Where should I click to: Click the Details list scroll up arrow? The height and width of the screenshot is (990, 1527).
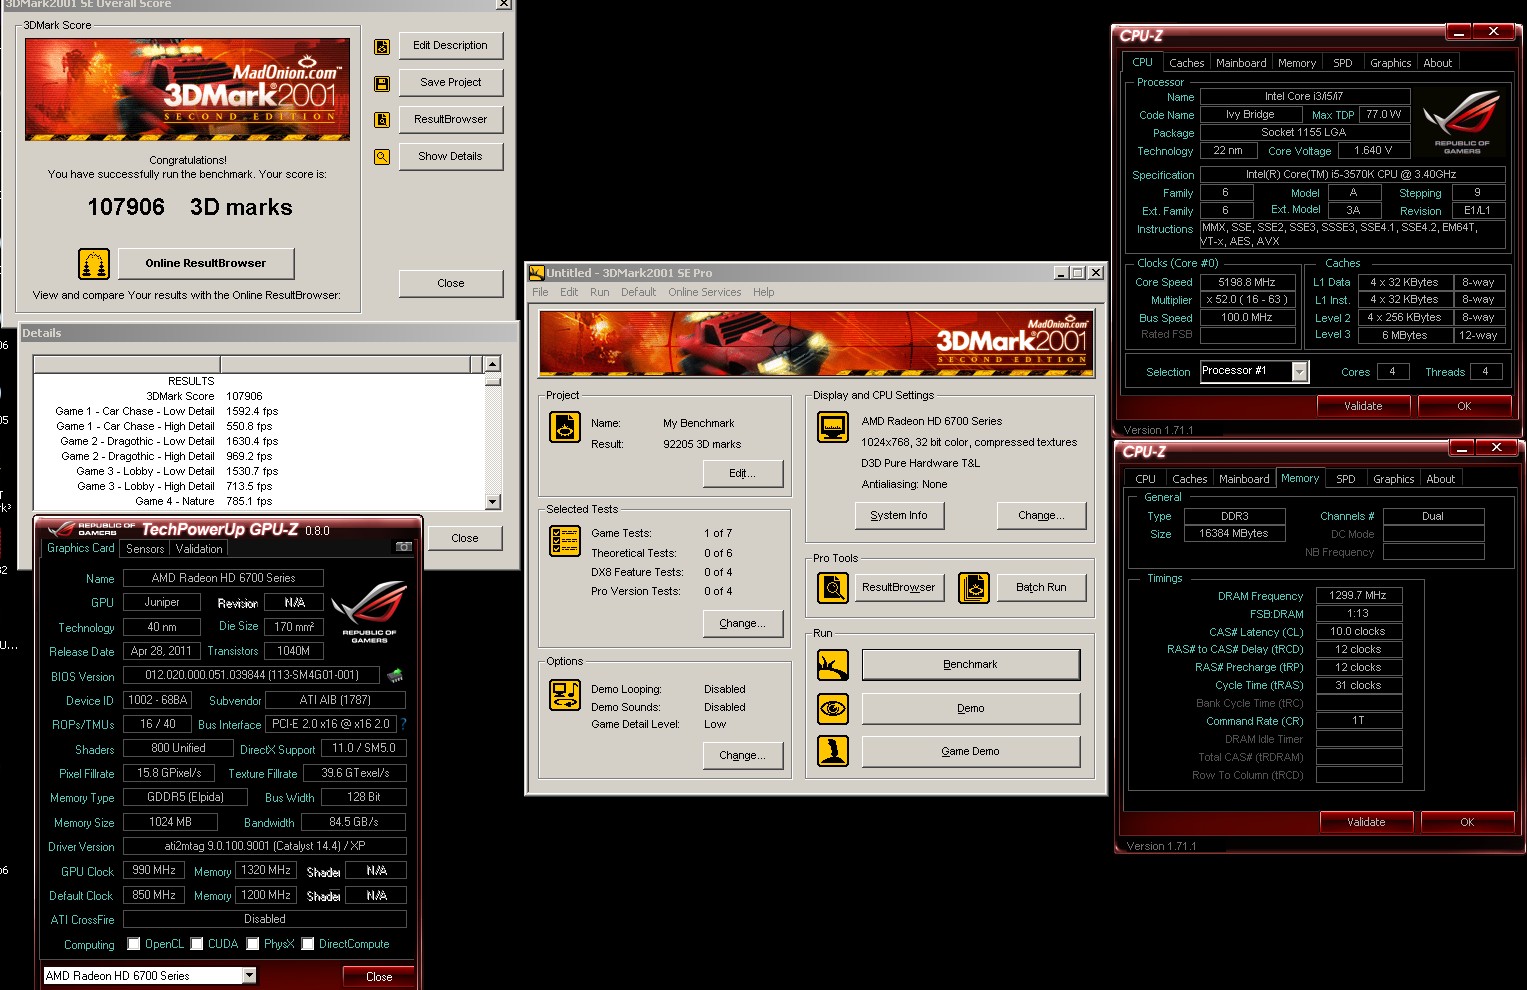click(492, 364)
